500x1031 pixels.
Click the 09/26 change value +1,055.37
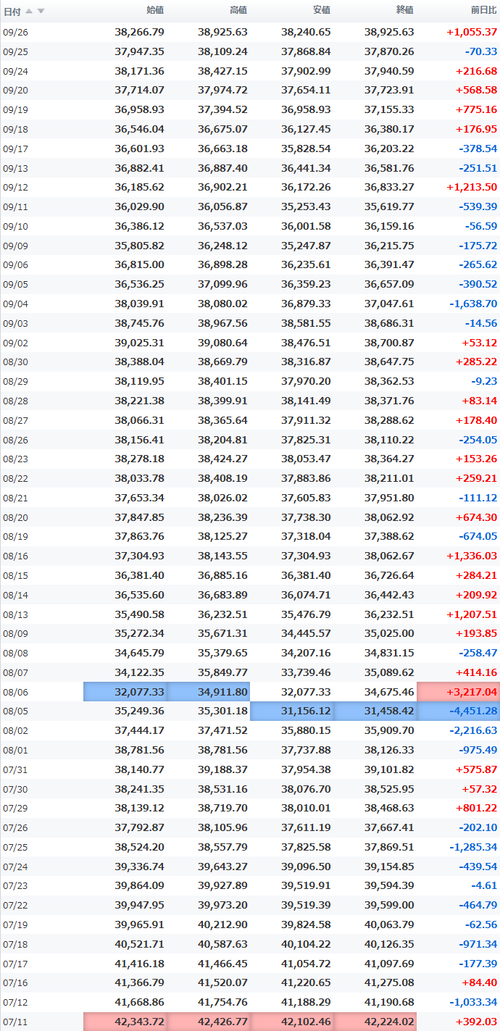[x=472, y=32]
